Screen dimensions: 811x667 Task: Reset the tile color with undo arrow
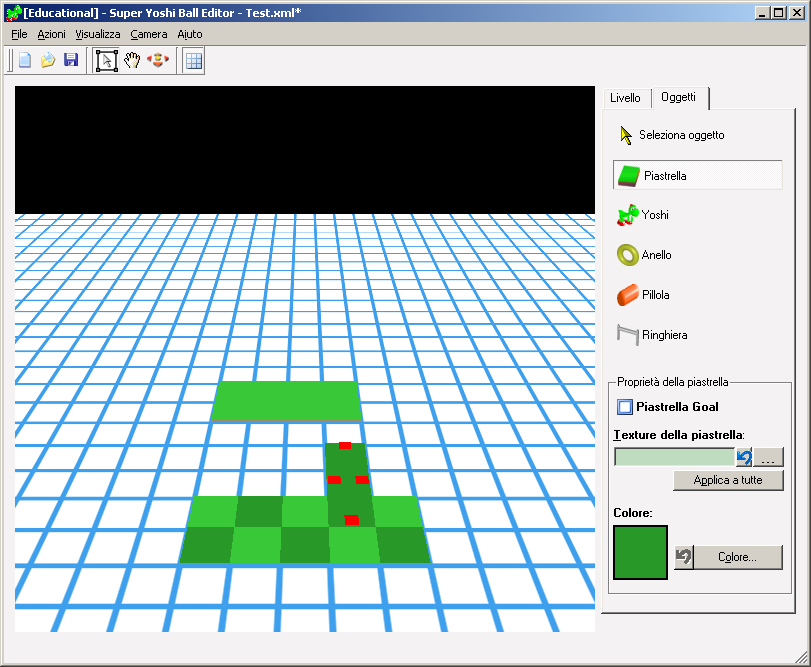[x=684, y=557]
